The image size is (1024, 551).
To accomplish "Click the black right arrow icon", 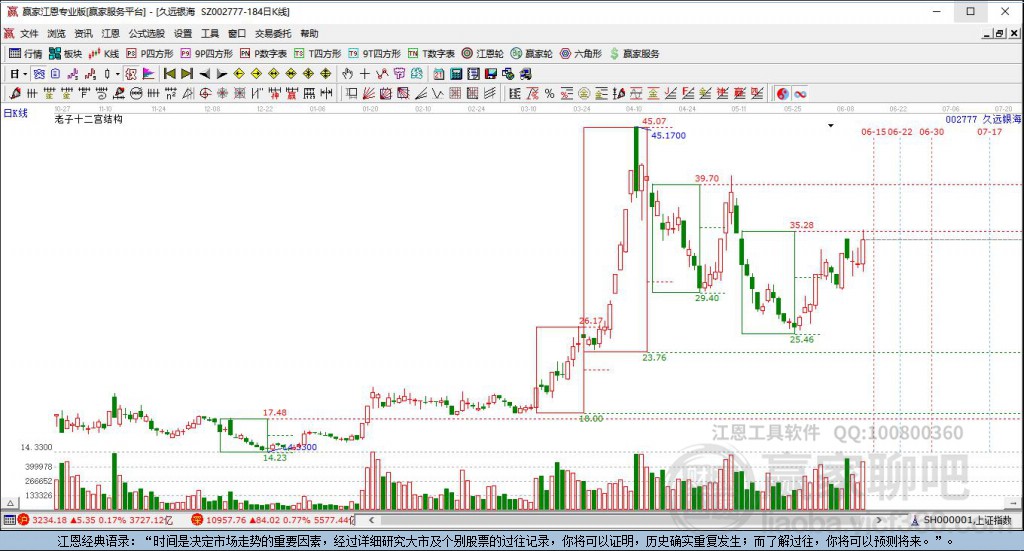I will [222, 74].
